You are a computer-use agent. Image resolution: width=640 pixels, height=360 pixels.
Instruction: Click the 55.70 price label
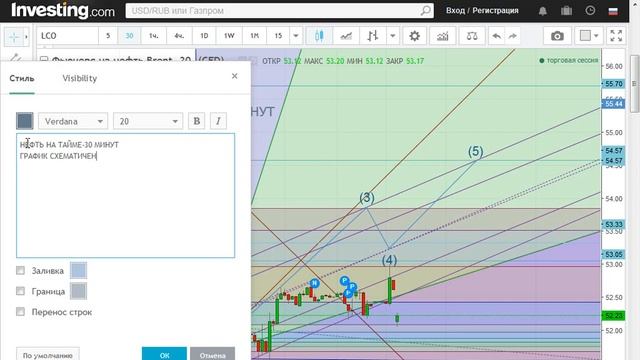coord(613,84)
